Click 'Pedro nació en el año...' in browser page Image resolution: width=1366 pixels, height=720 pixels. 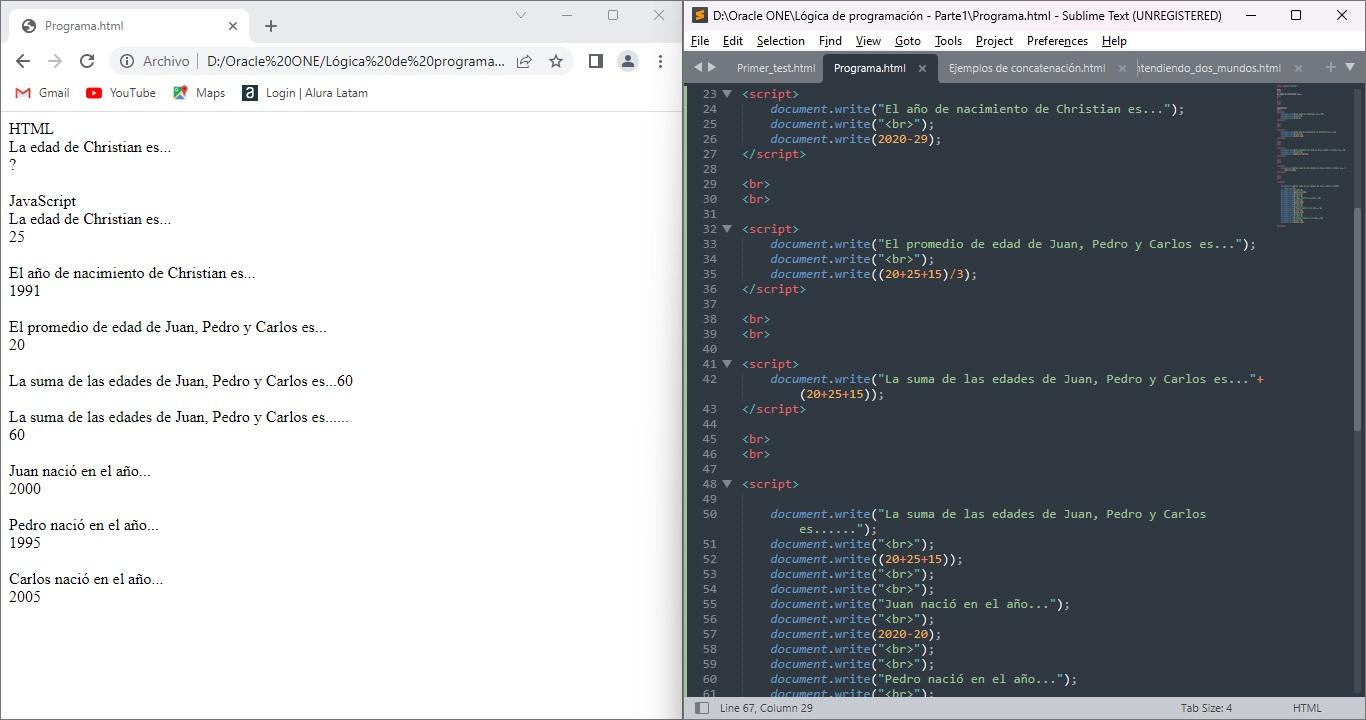point(84,525)
